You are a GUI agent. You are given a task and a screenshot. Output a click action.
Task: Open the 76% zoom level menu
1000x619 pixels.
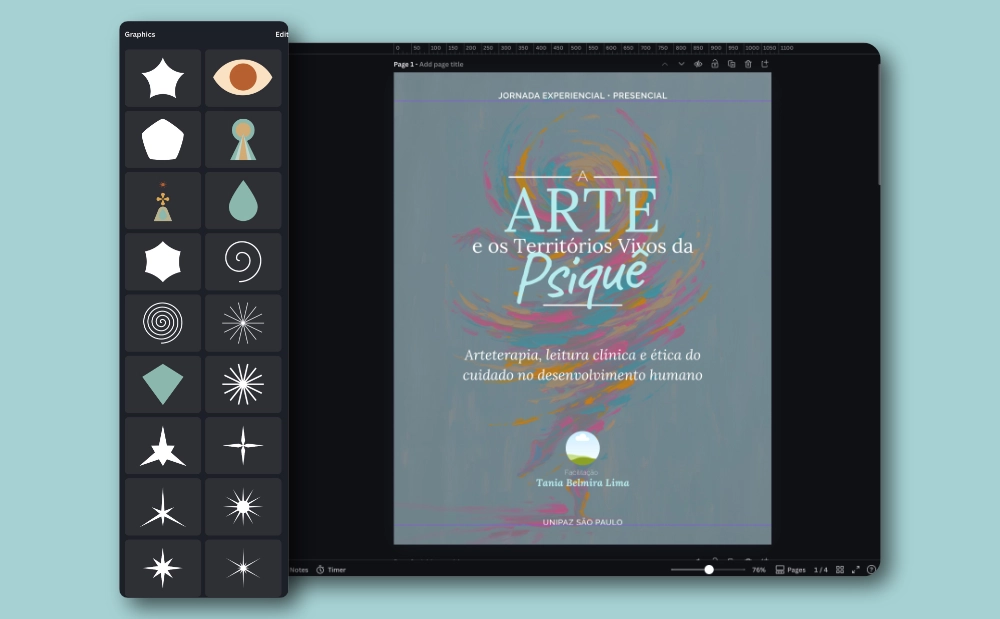(x=758, y=570)
